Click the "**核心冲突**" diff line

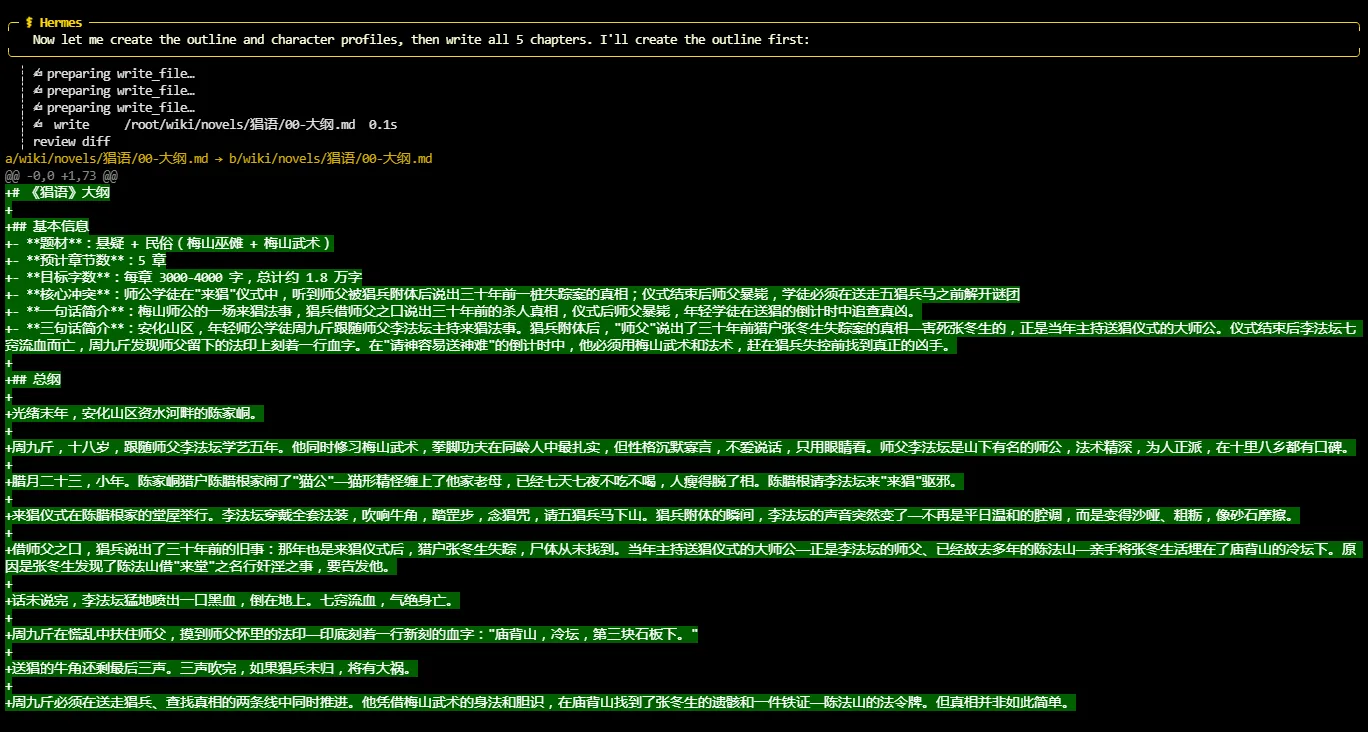(513, 294)
